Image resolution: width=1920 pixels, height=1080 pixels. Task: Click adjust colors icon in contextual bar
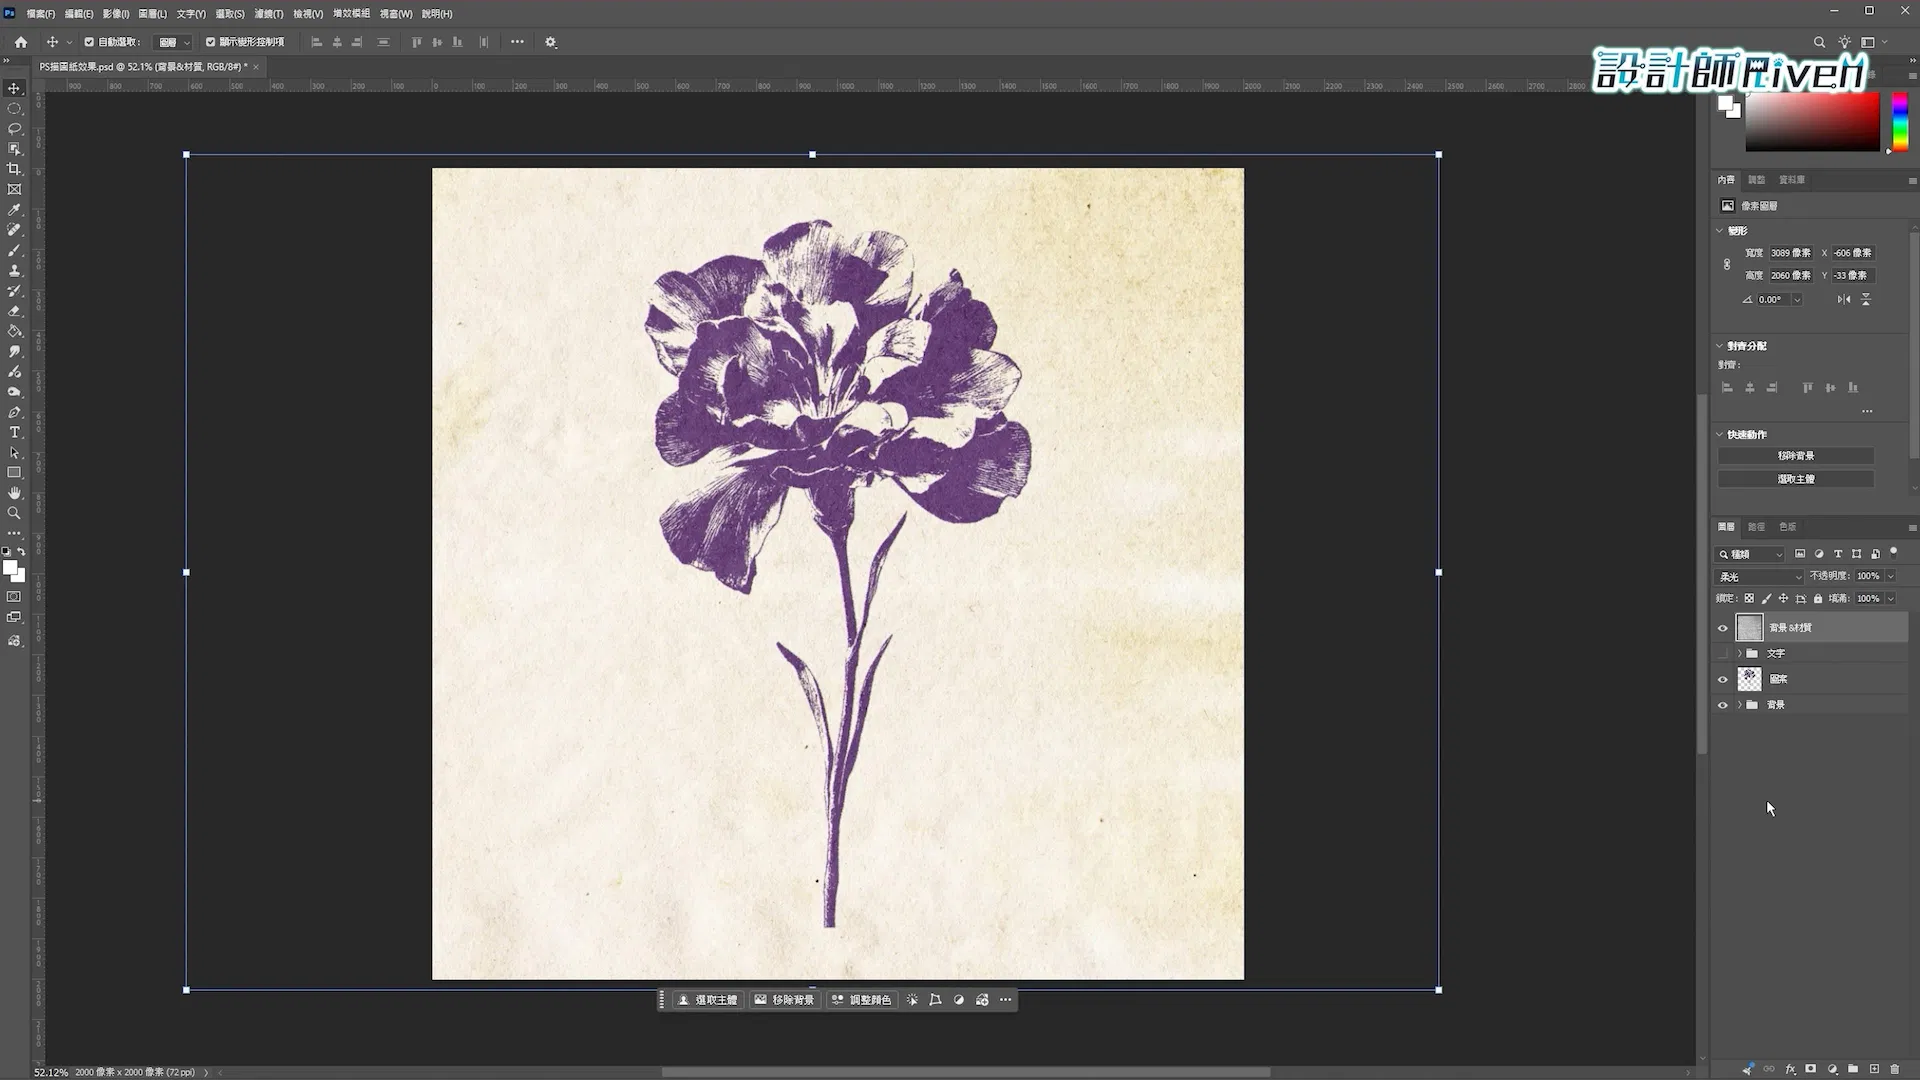pos(862,1000)
